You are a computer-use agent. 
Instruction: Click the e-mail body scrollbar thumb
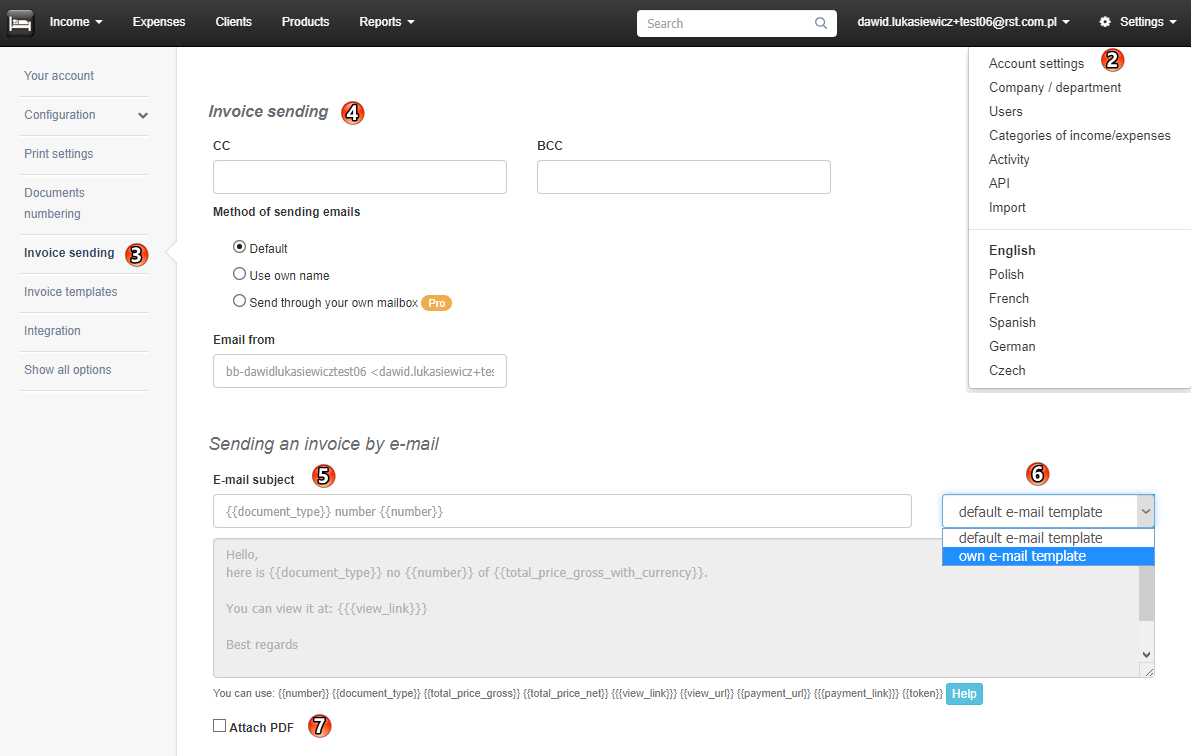(x=1146, y=593)
